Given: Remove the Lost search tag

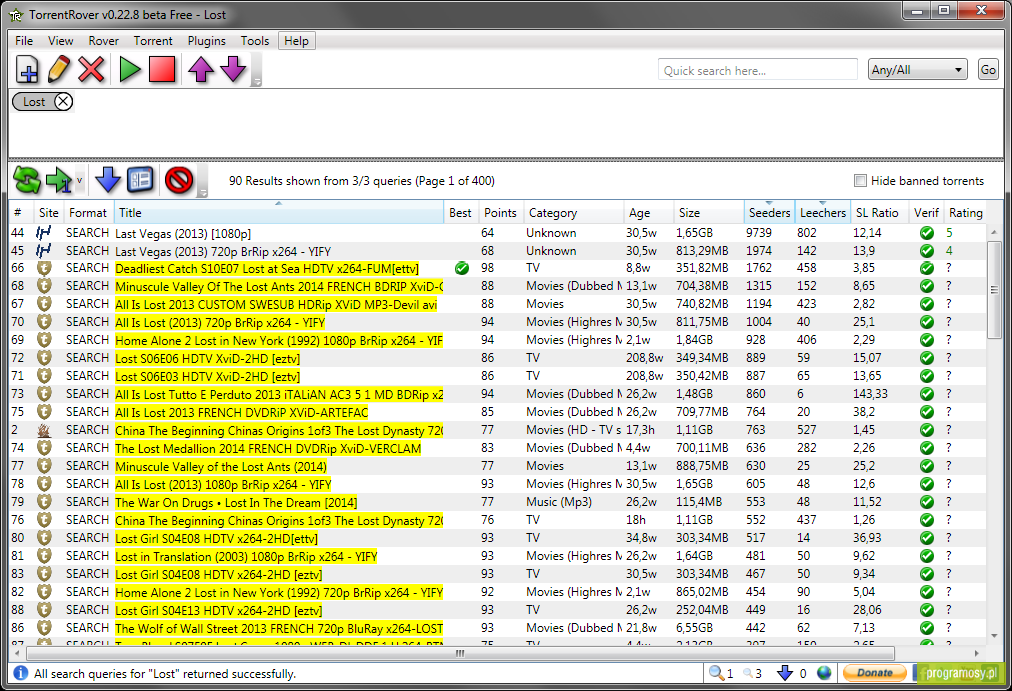Looking at the screenshot, I should (63, 101).
